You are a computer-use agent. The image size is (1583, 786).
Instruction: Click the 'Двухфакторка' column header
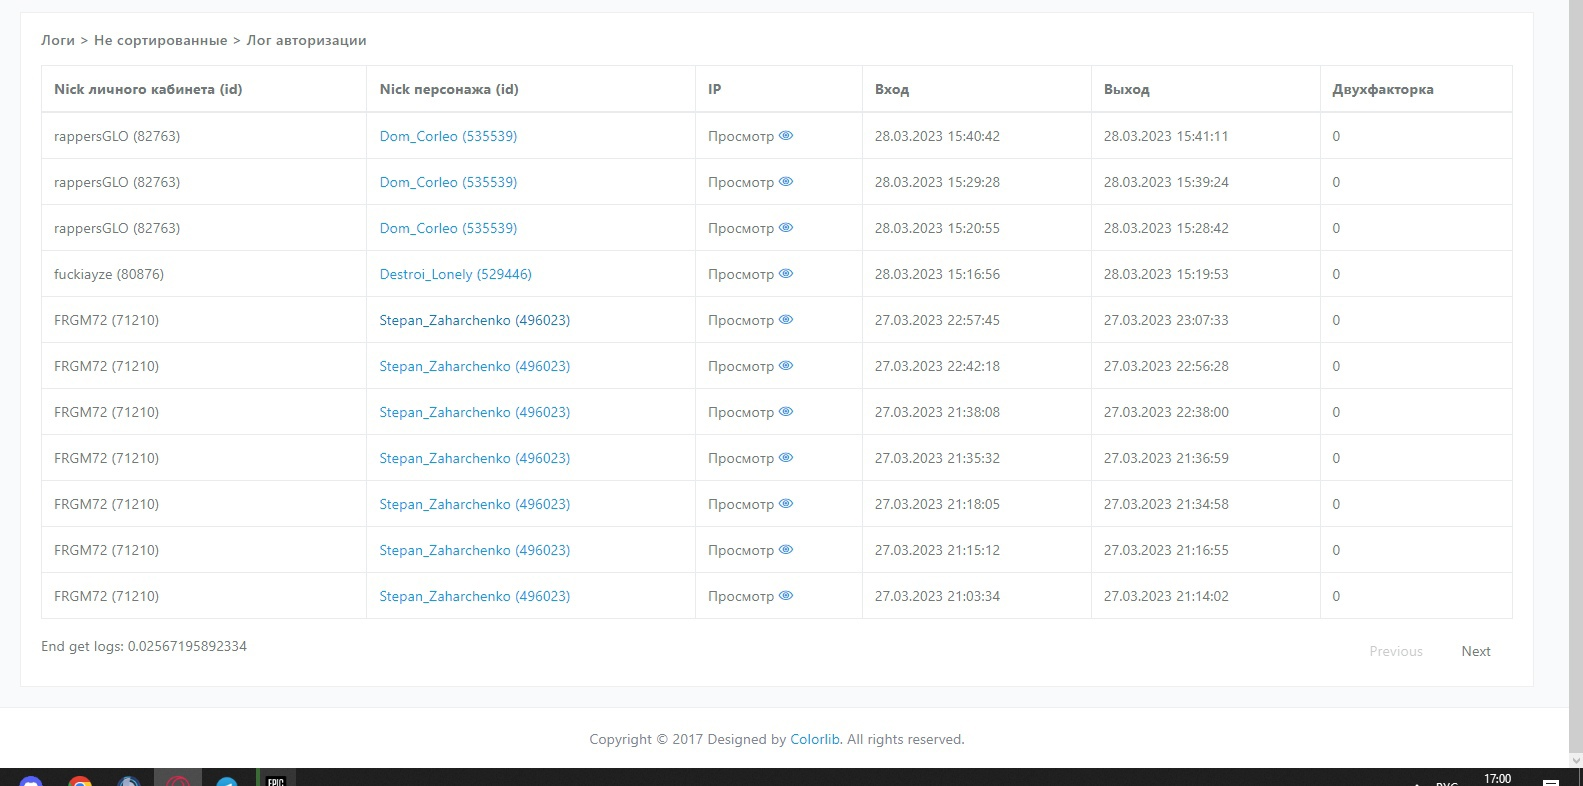click(1382, 89)
